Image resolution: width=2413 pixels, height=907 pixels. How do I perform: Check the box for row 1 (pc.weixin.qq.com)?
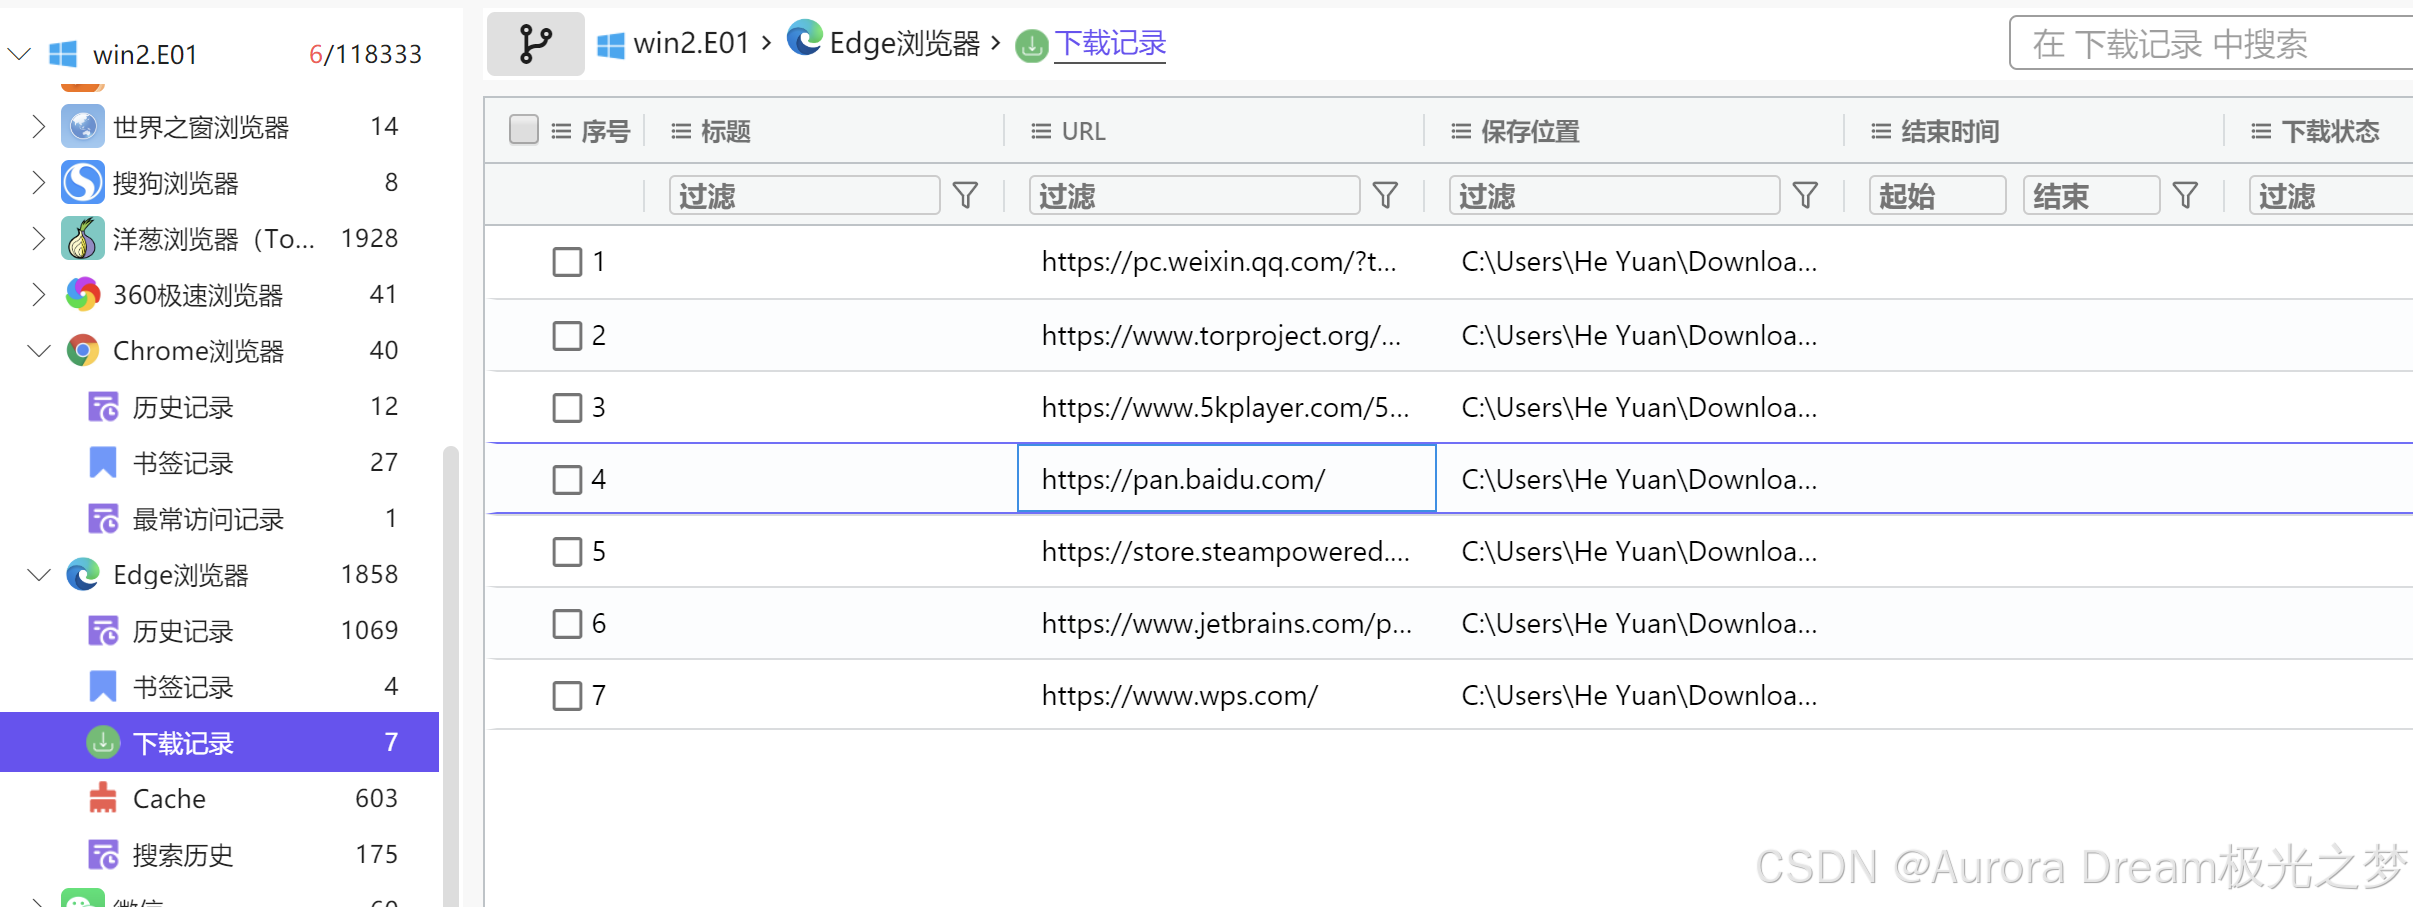567,262
